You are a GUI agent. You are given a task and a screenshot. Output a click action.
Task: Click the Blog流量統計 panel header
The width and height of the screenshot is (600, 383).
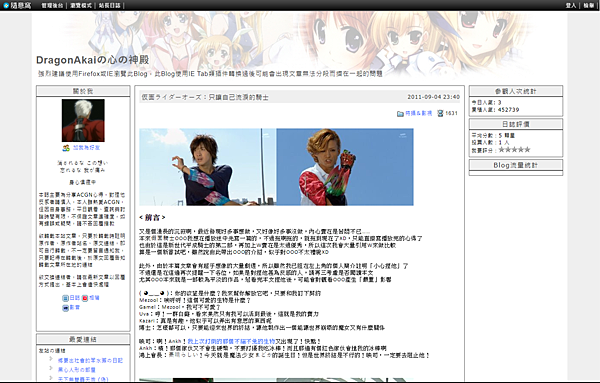(x=516, y=165)
